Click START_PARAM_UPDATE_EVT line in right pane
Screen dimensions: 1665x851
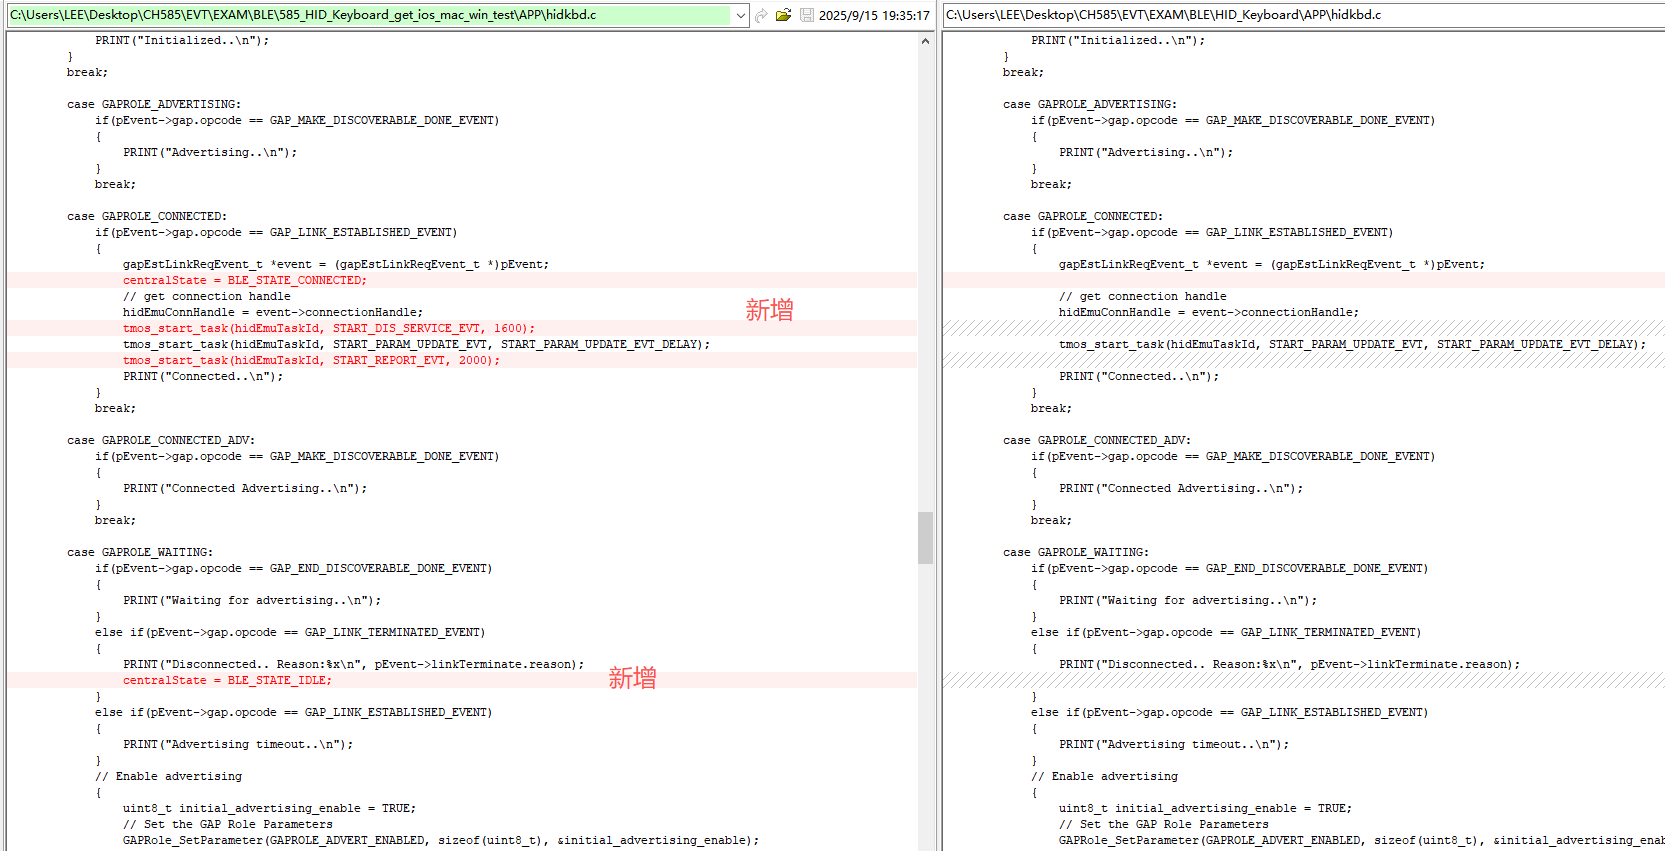pos(1352,344)
